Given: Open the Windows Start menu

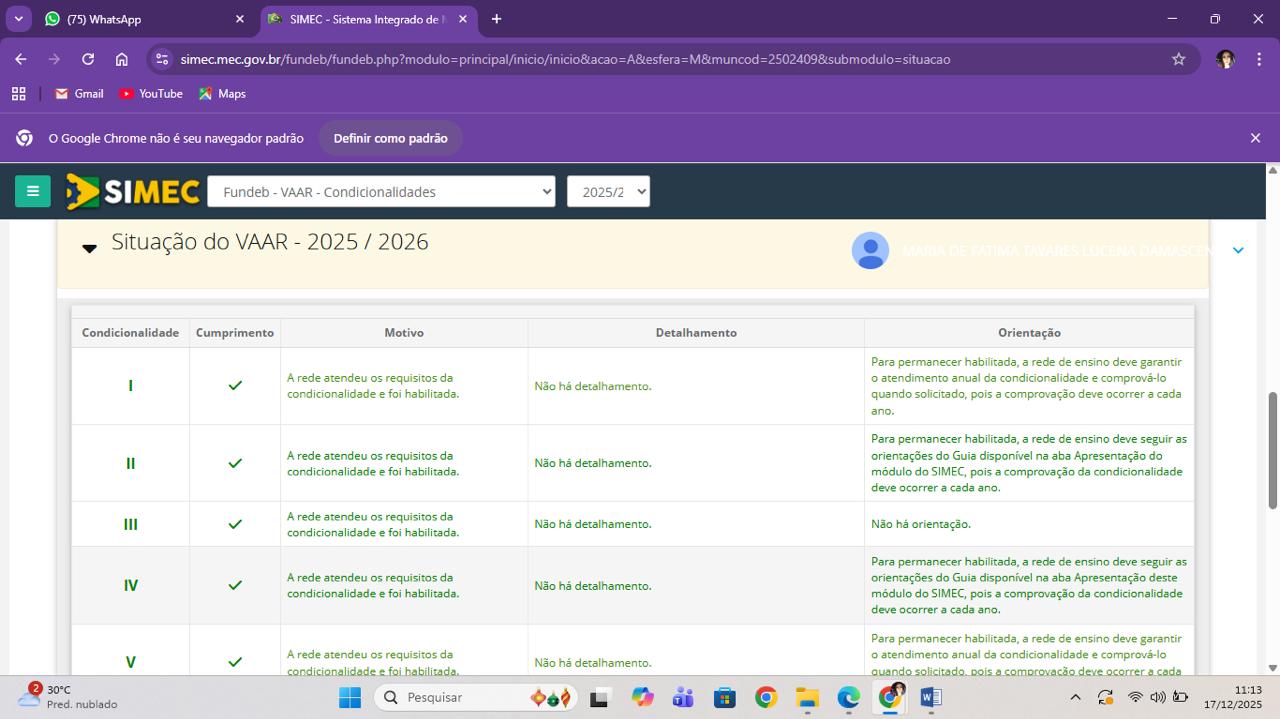Looking at the screenshot, I should (x=350, y=697).
